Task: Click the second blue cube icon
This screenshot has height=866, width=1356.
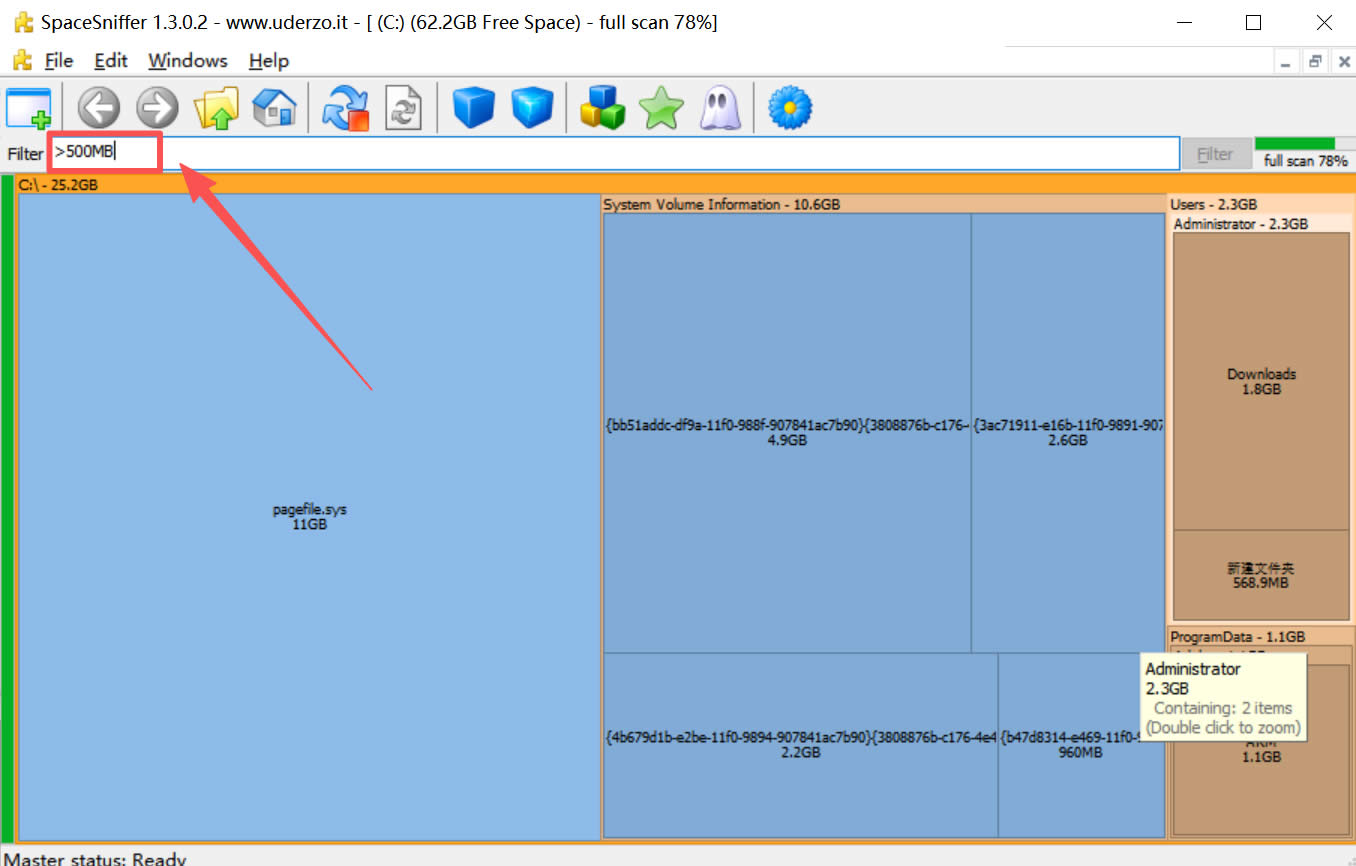Action: 532,108
